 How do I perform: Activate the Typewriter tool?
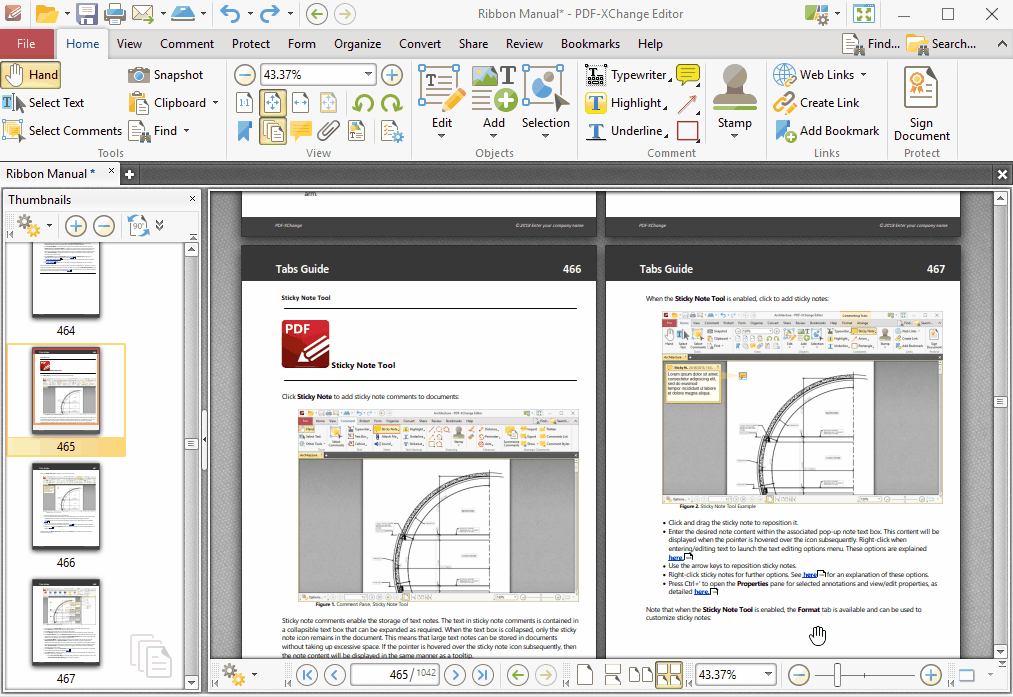pos(628,75)
